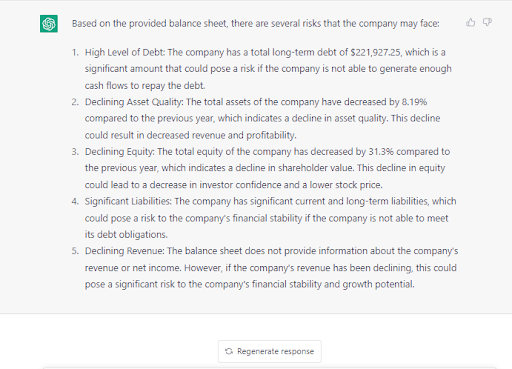Click the intro sentence about the balance sheet

(255, 24)
